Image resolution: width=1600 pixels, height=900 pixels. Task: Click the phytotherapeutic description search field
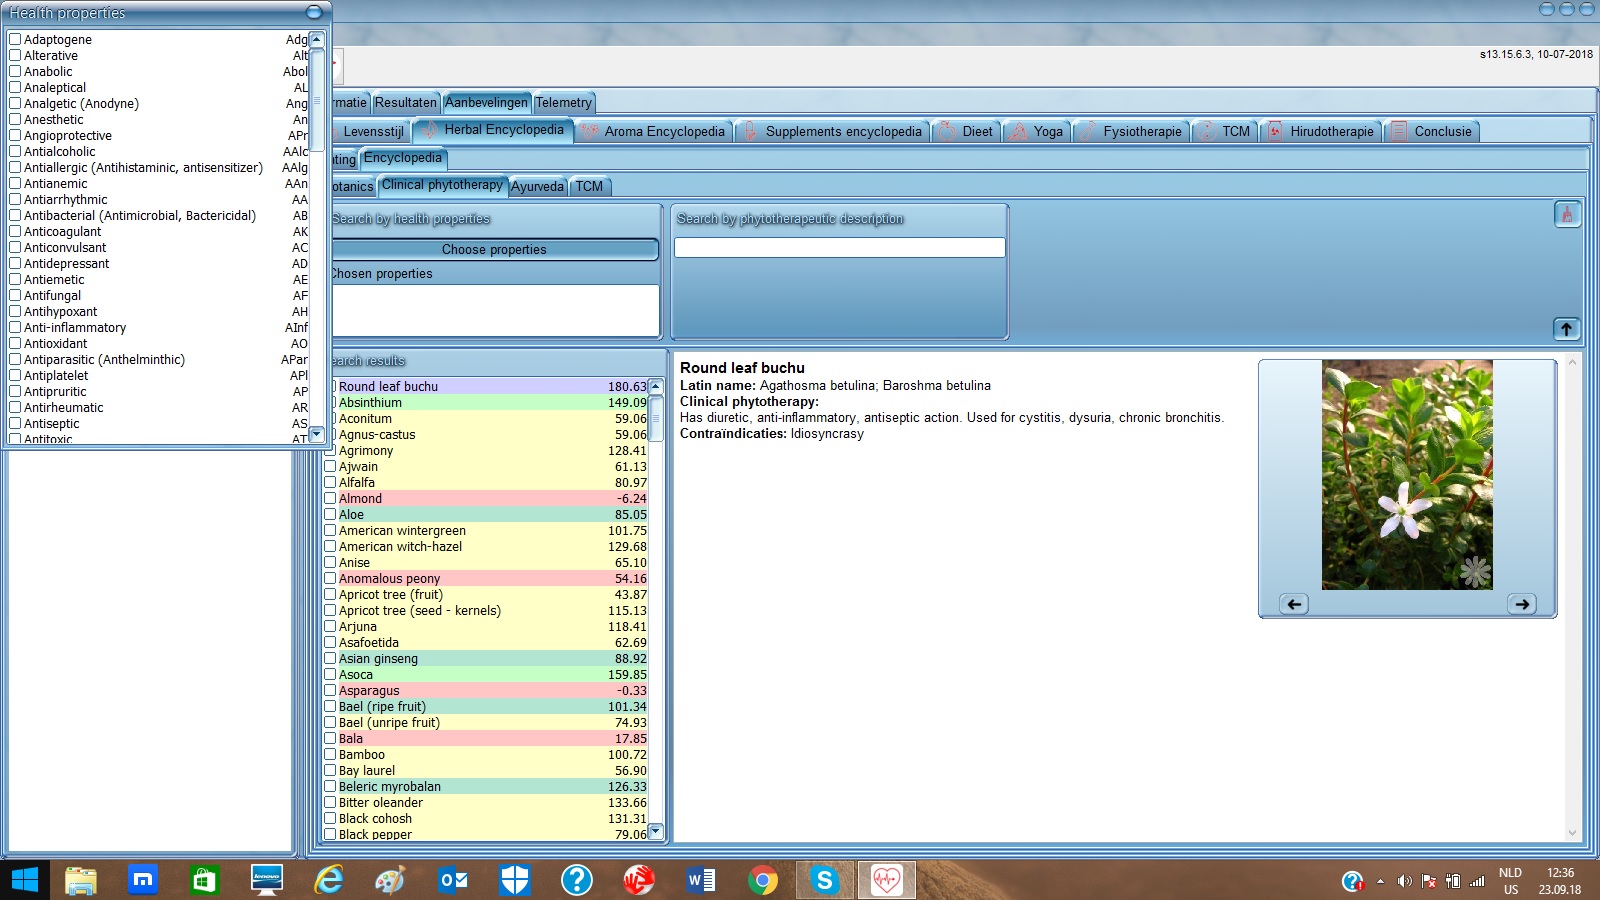[x=839, y=247]
